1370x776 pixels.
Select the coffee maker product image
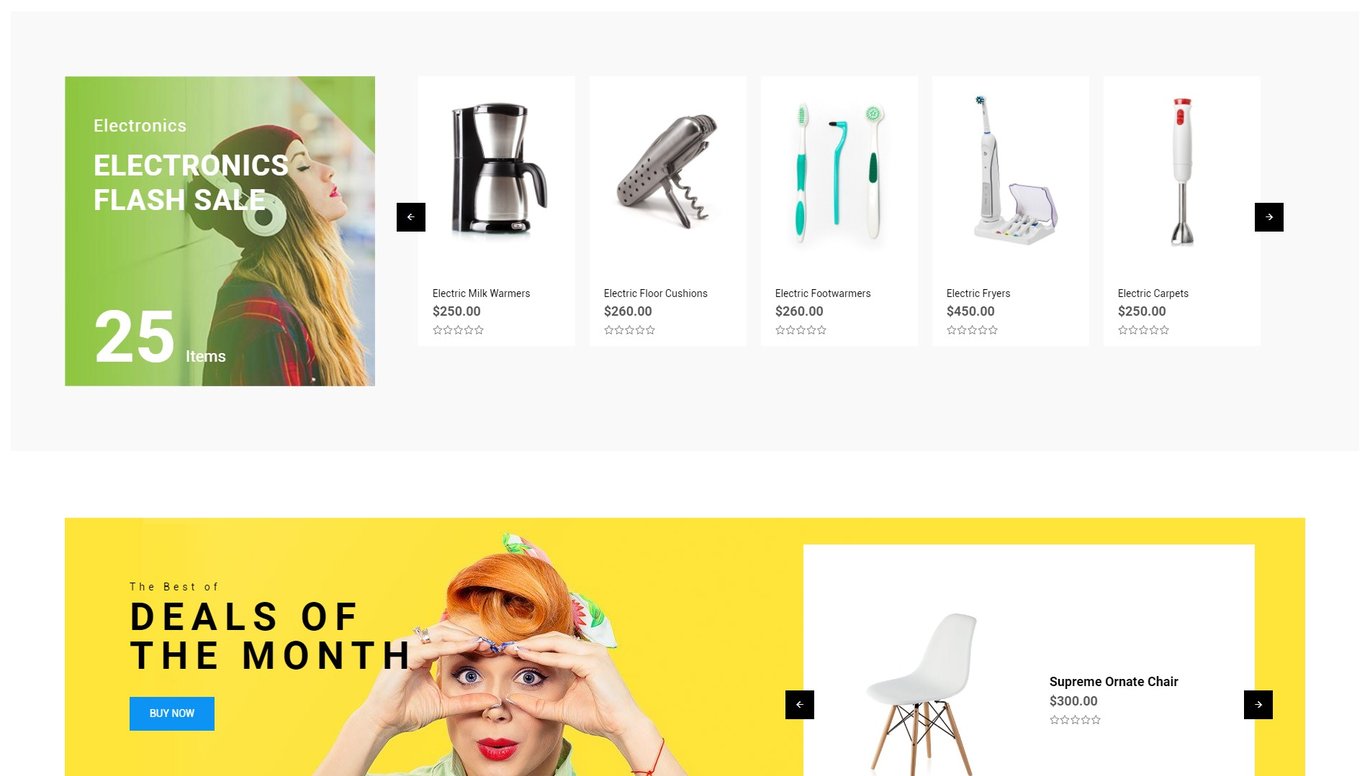point(497,169)
